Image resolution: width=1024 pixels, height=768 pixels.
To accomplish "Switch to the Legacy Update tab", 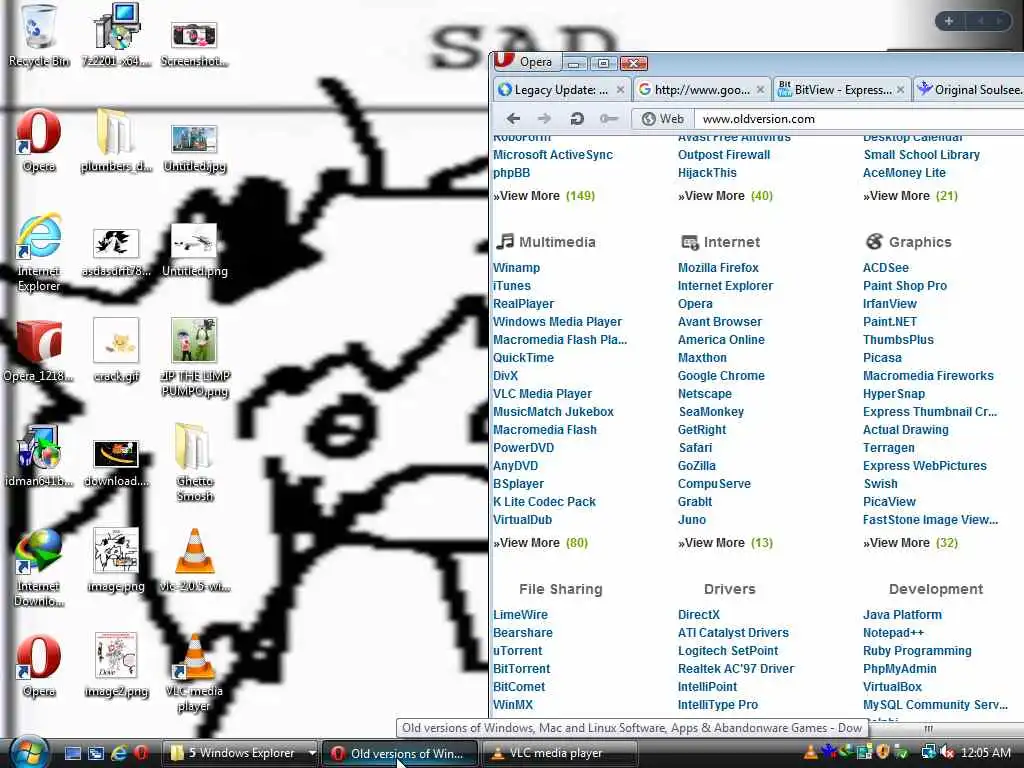I will 560,89.
